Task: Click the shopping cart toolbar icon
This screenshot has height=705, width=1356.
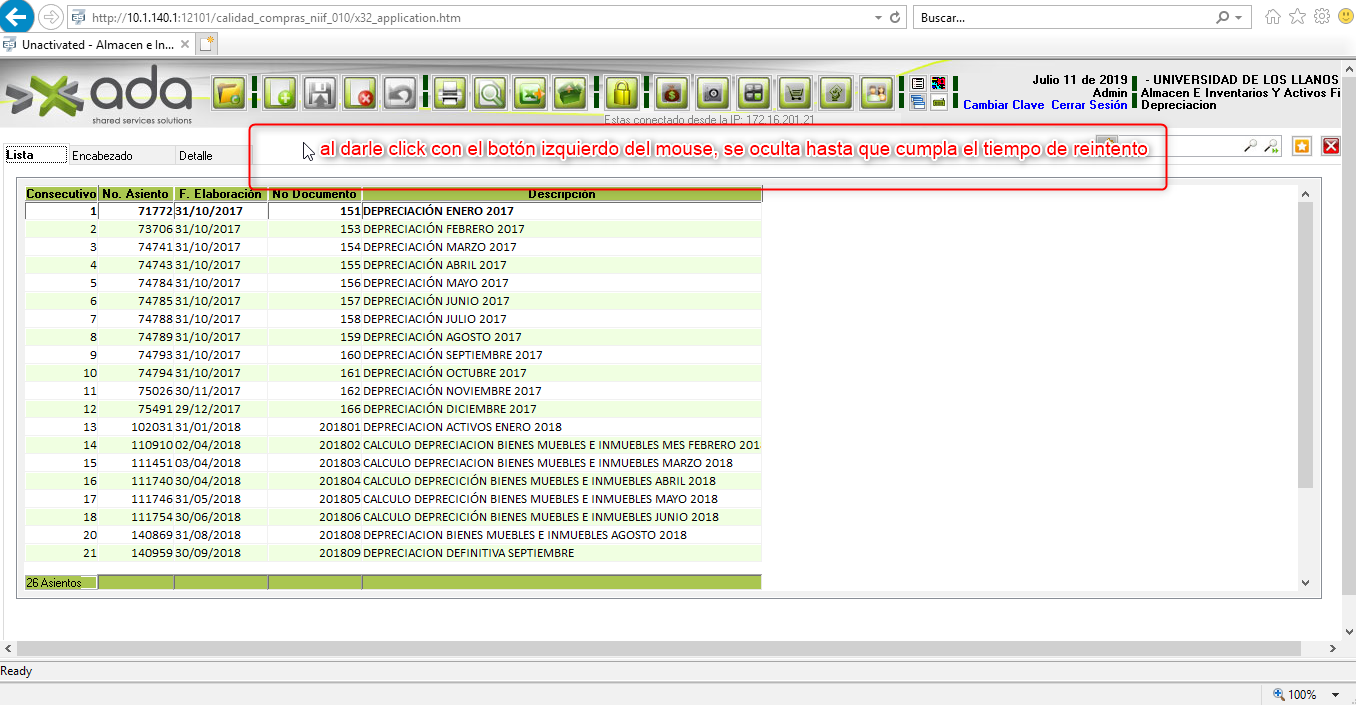Action: [x=794, y=93]
